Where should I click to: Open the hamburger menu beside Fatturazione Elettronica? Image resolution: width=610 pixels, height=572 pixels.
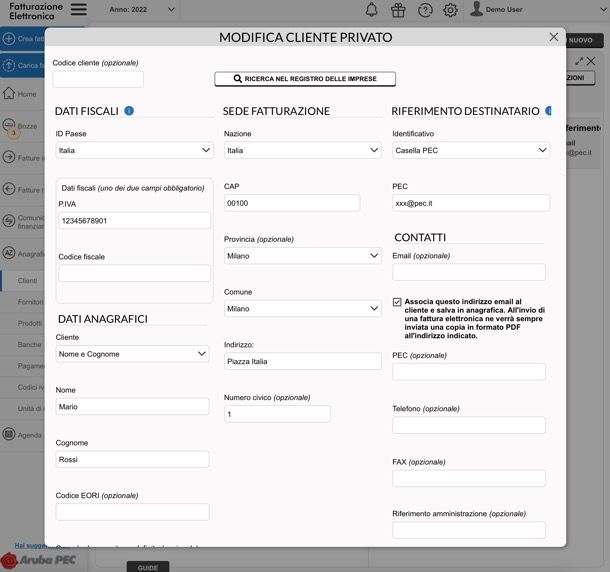(79, 9)
